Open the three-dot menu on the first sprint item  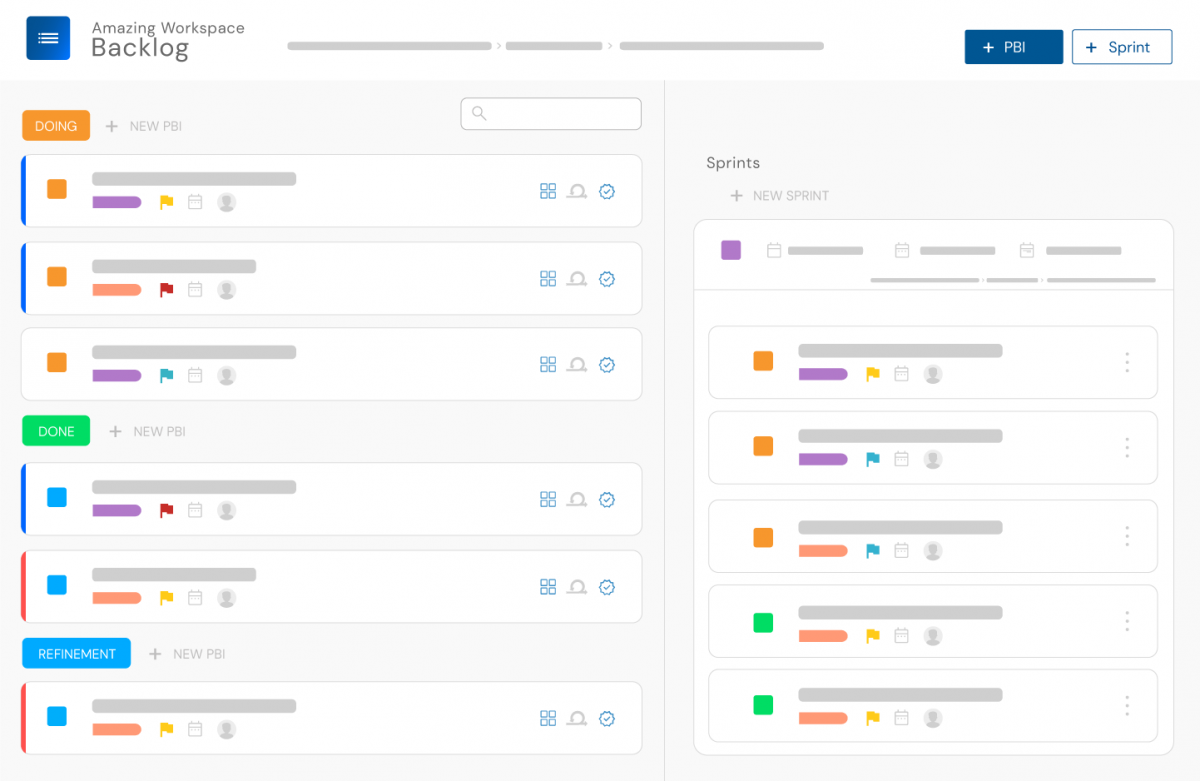(x=1127, y=362)
